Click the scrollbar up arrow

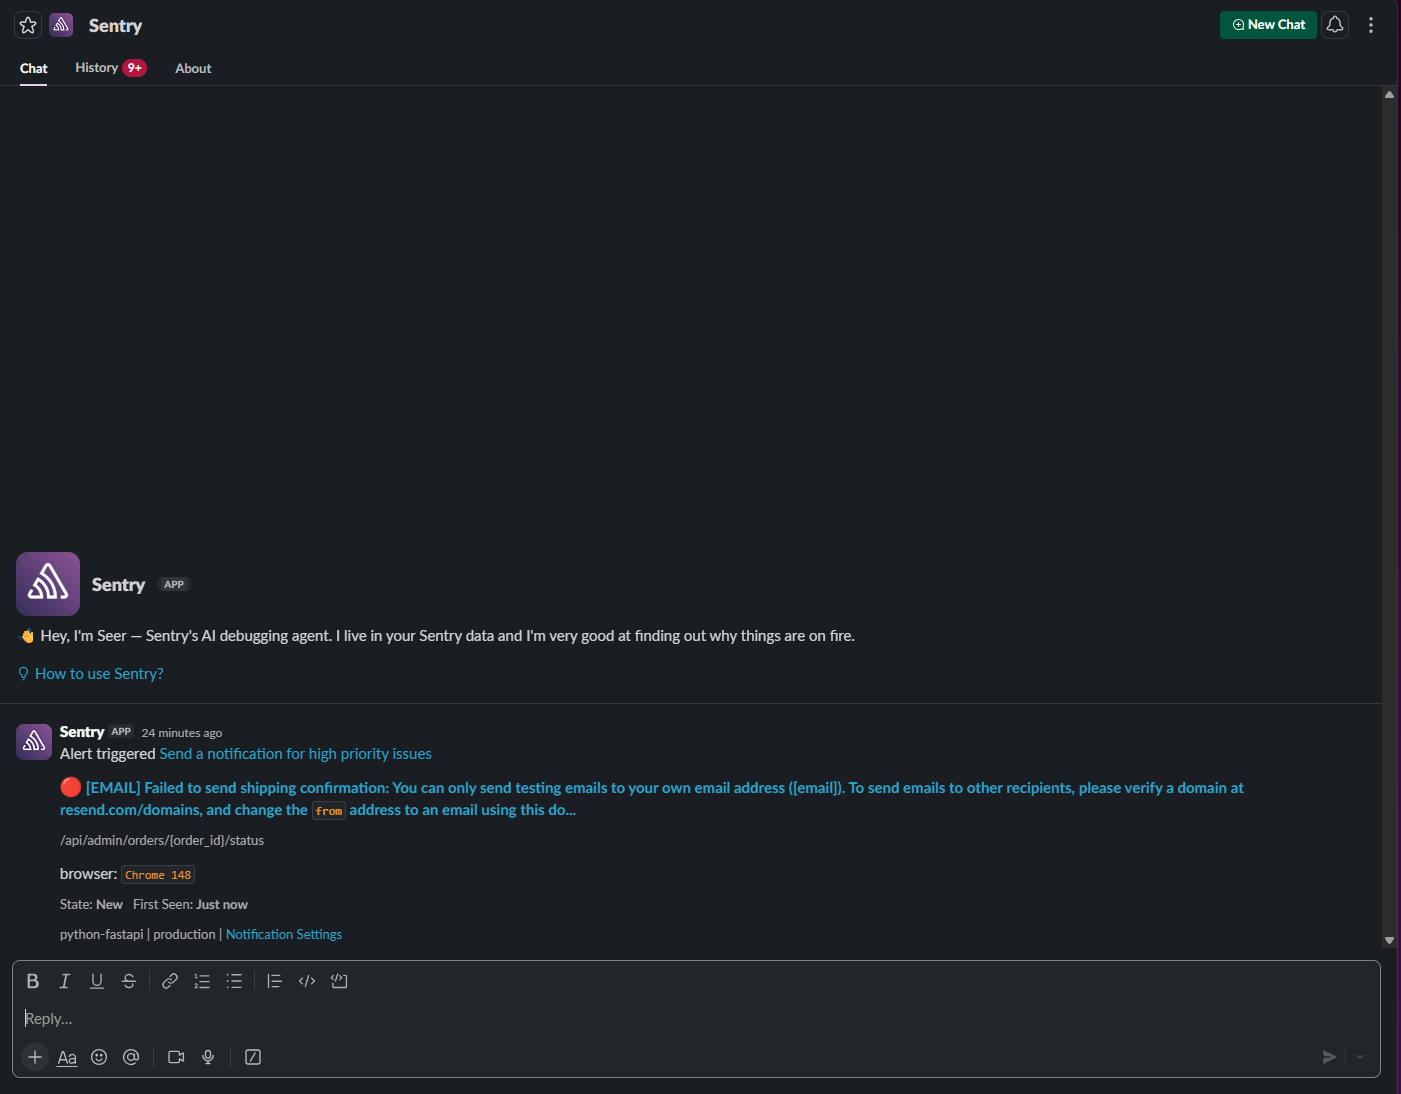point(1389,94)
